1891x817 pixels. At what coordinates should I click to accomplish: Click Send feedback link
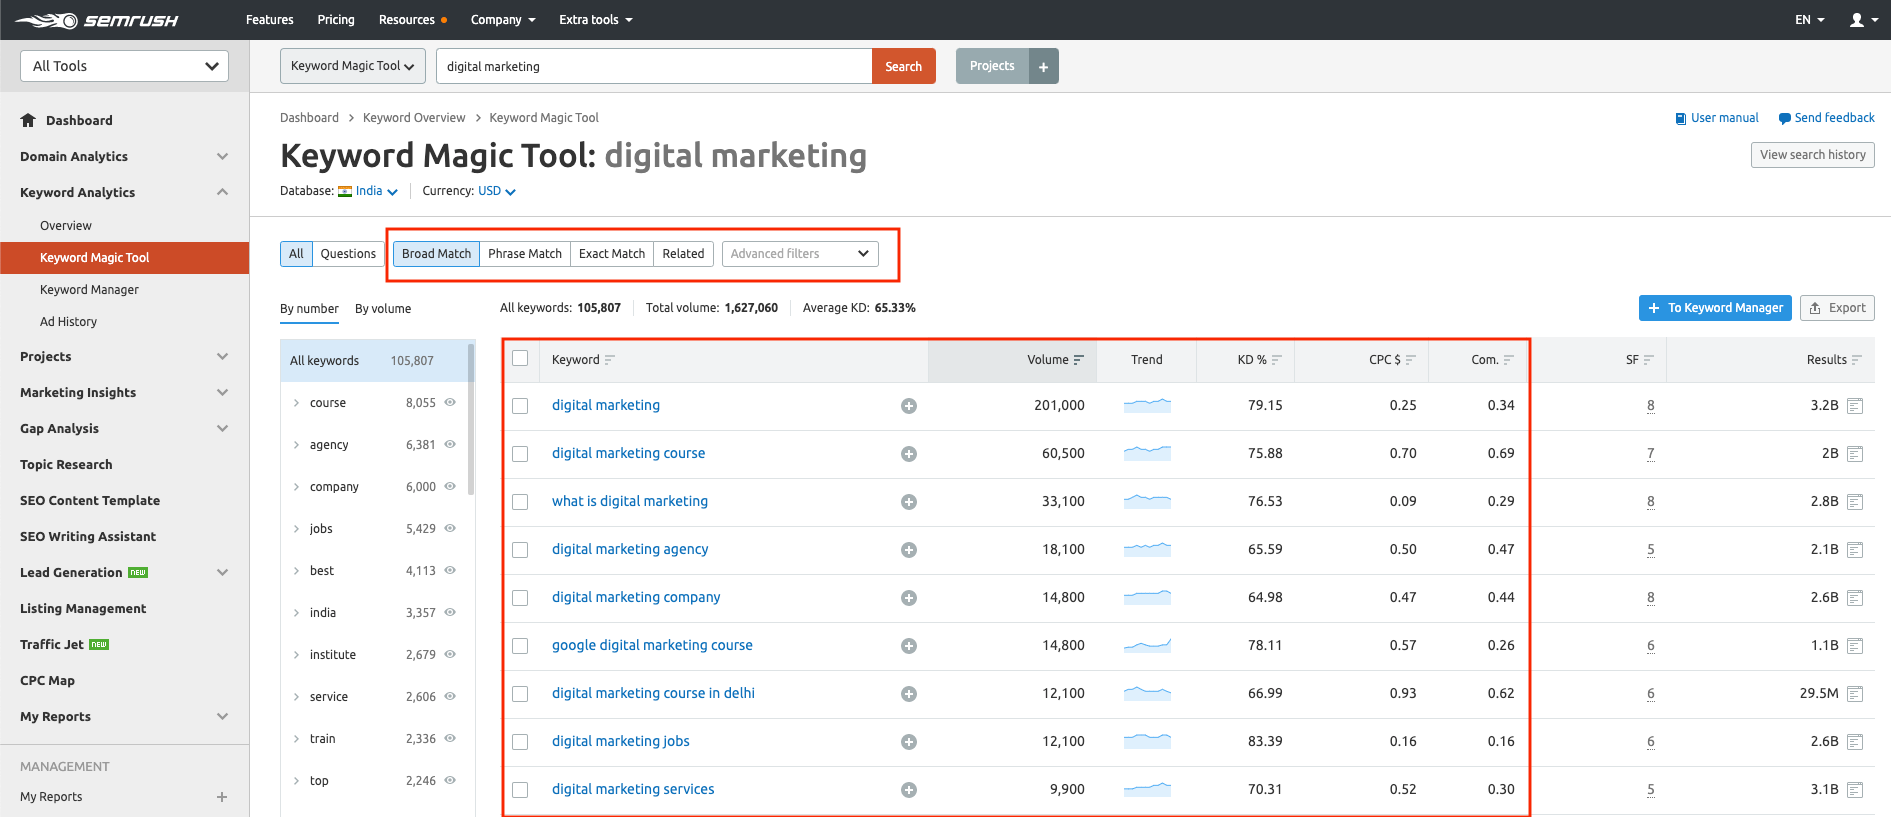[x=1826, y=118]
